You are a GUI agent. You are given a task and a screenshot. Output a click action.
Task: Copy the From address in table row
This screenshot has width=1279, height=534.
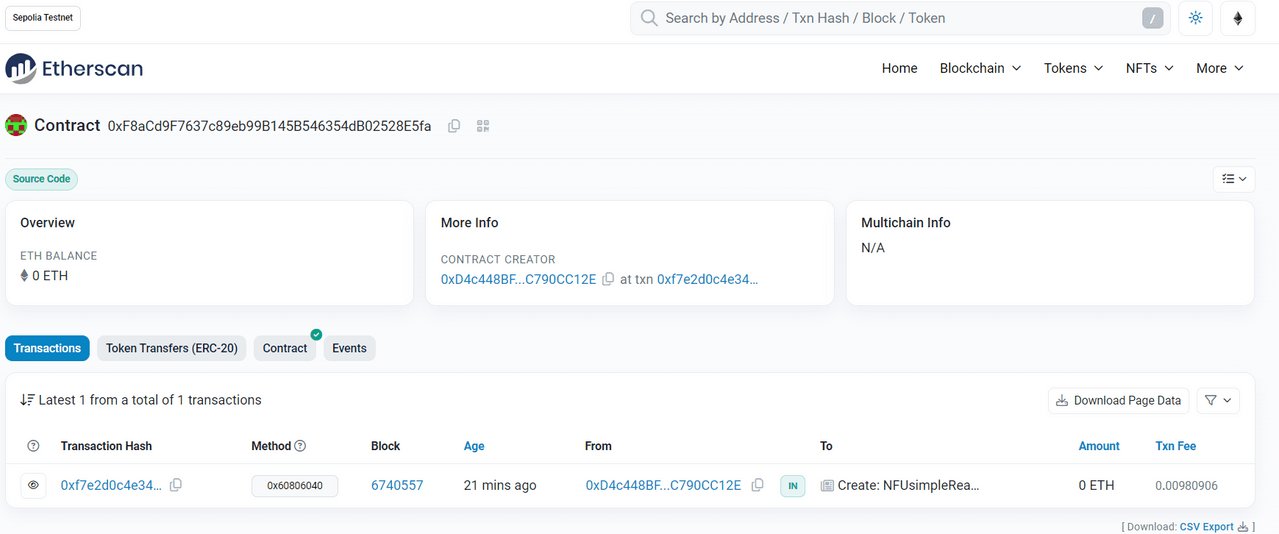pos(757,485)
